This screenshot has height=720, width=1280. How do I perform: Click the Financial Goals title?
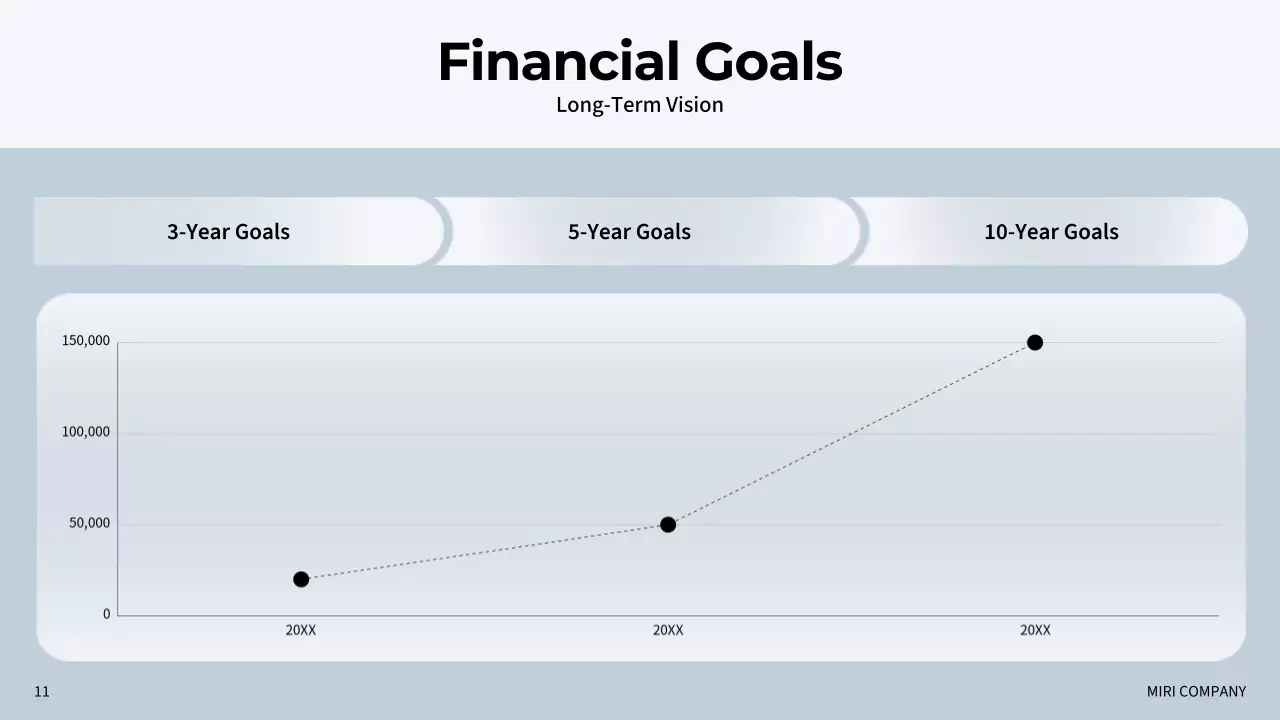click(640, 61)
